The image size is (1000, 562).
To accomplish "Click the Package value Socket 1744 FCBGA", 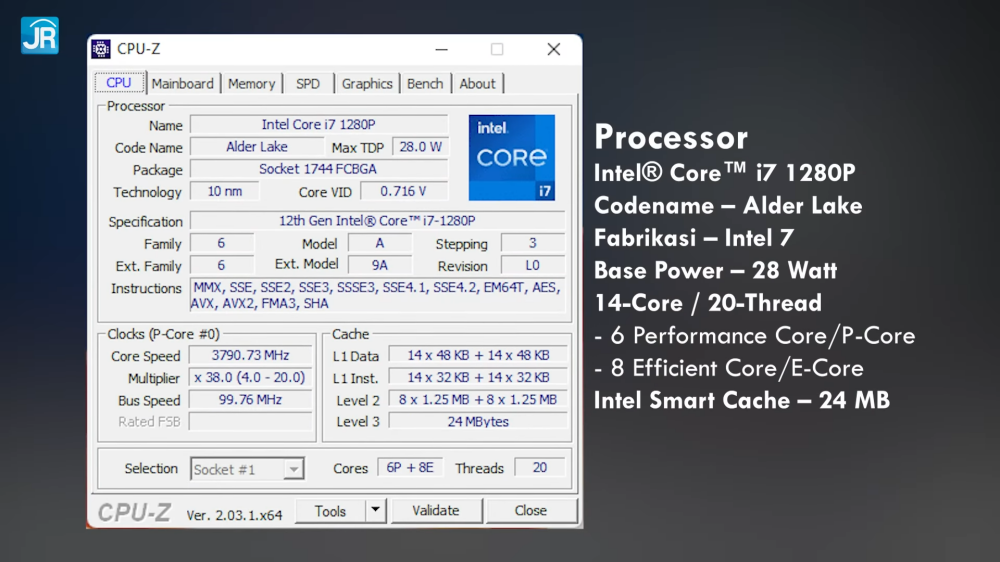I will [319, 169].
